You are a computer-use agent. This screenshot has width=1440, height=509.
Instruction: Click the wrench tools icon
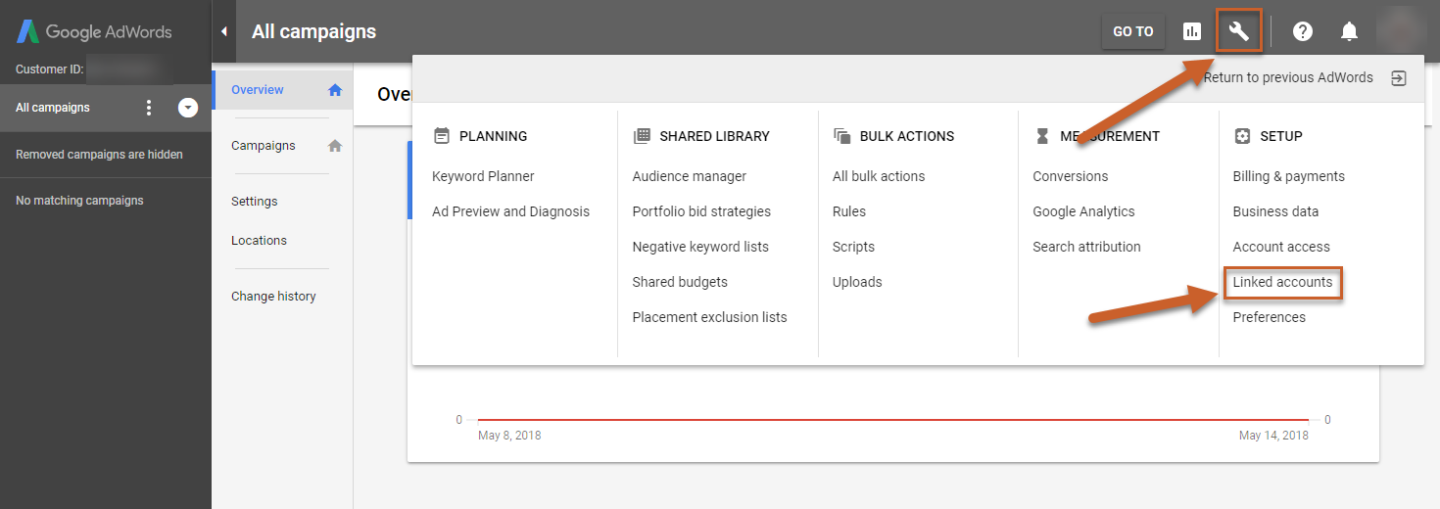coord(1239,31)
